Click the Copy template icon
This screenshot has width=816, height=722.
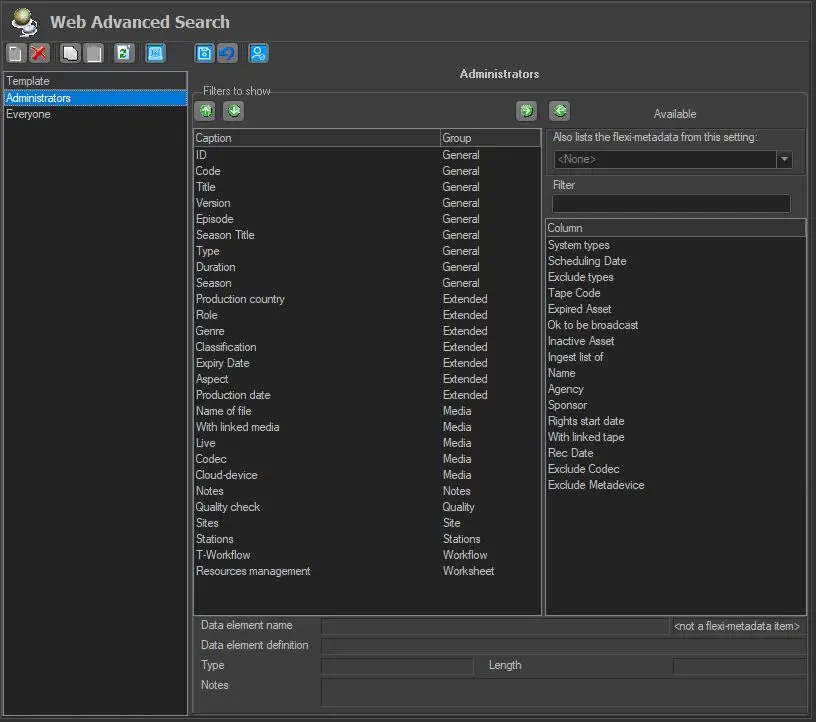pos(70,54)
